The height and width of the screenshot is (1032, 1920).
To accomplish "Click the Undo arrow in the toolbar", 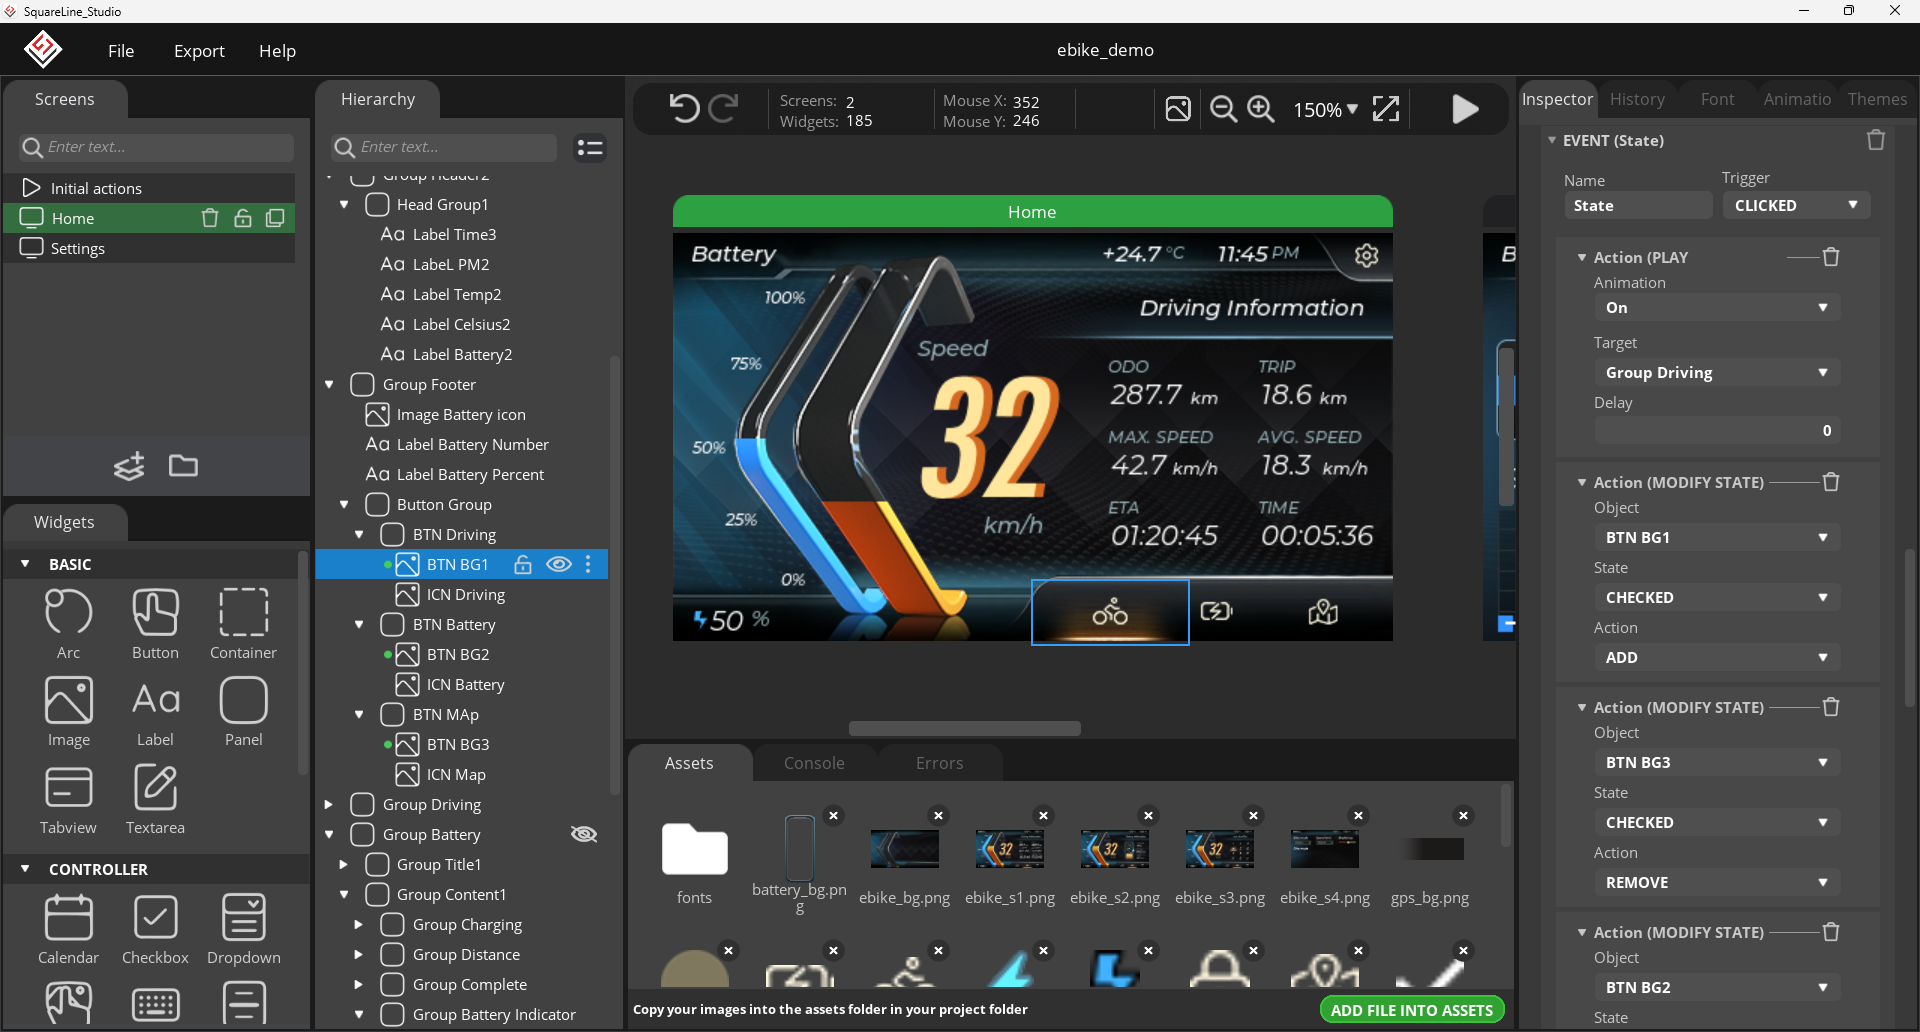I will (x=684, y=108).
